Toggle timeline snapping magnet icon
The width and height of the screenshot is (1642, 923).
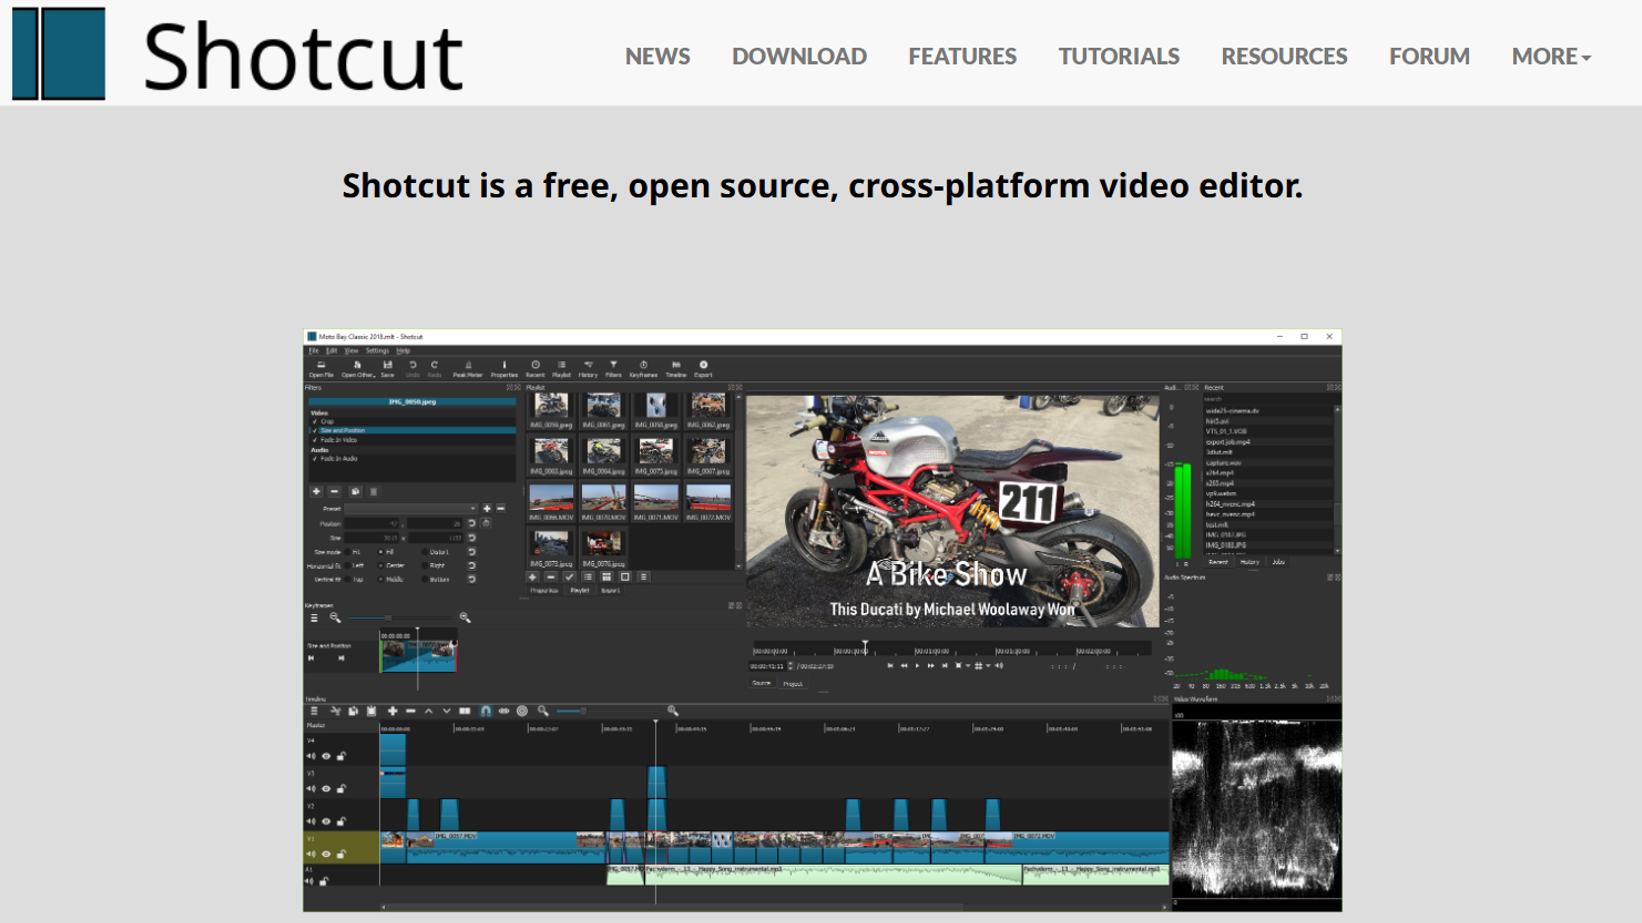pyautogui.click(x=485, y=711)
